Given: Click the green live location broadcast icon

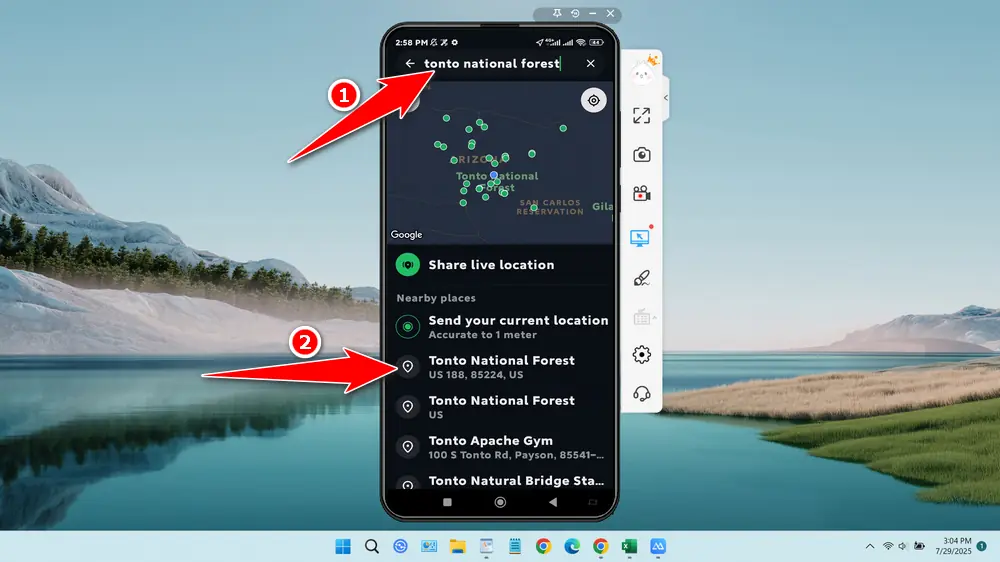Looking at the screenshot, I should (x=408, y=265).
